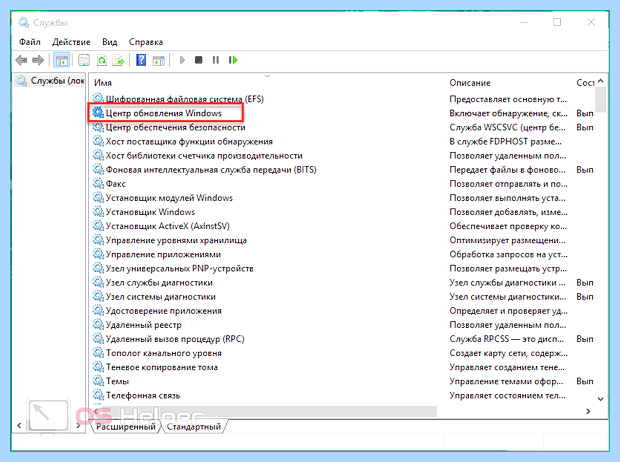620x462 pixels.
Task: Click the scroll up arrow of services list
Action: point(601,81)
